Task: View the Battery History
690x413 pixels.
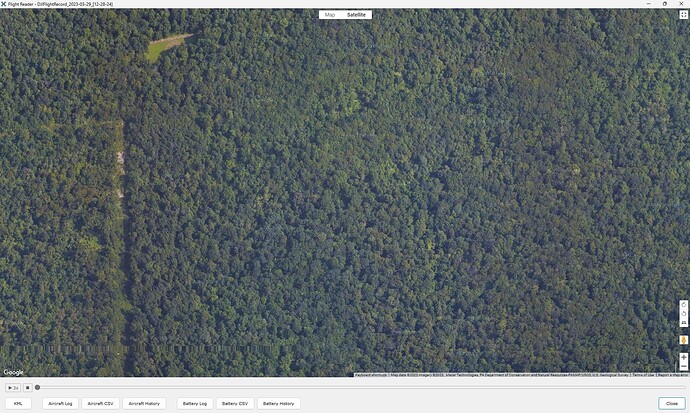Action: coord(279,403)
